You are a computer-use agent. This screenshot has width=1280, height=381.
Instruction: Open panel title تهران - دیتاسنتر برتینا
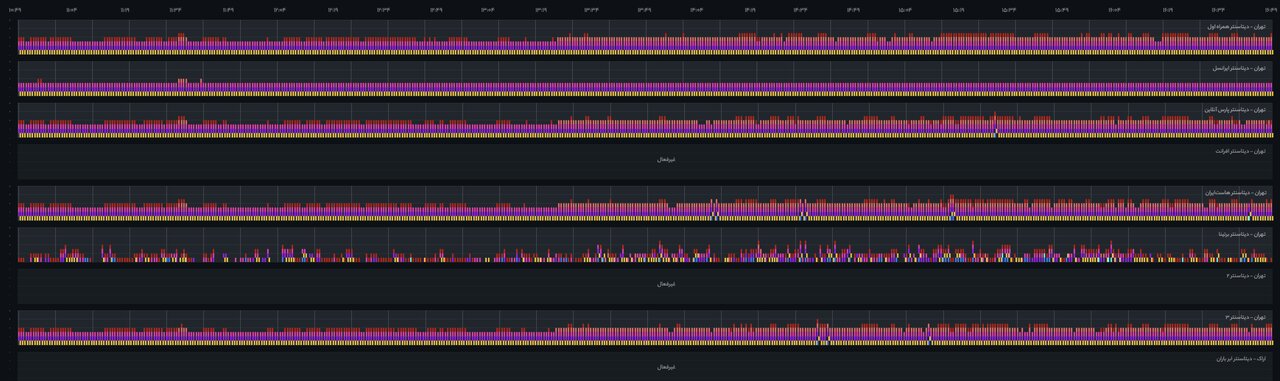[x=1242, y=234]
